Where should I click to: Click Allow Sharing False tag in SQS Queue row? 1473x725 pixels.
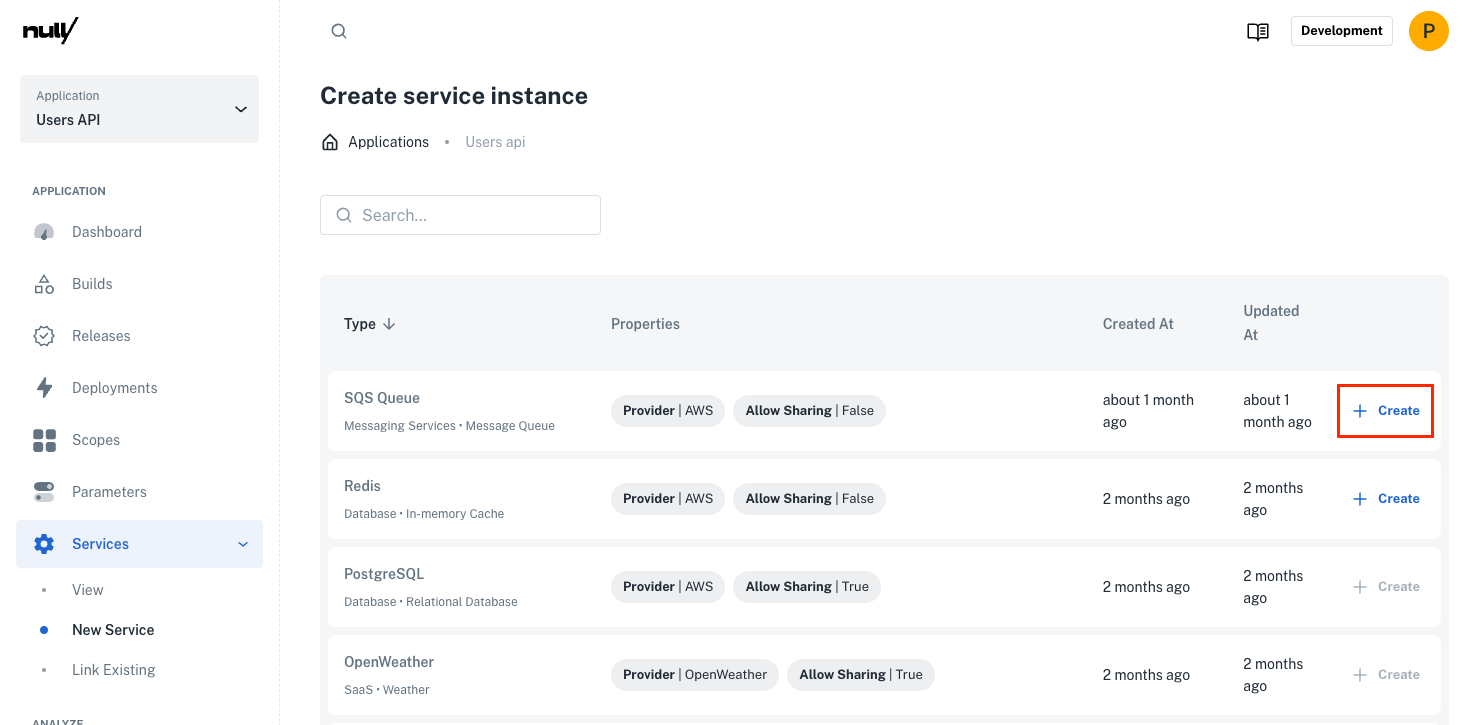(x=809, y=411)
